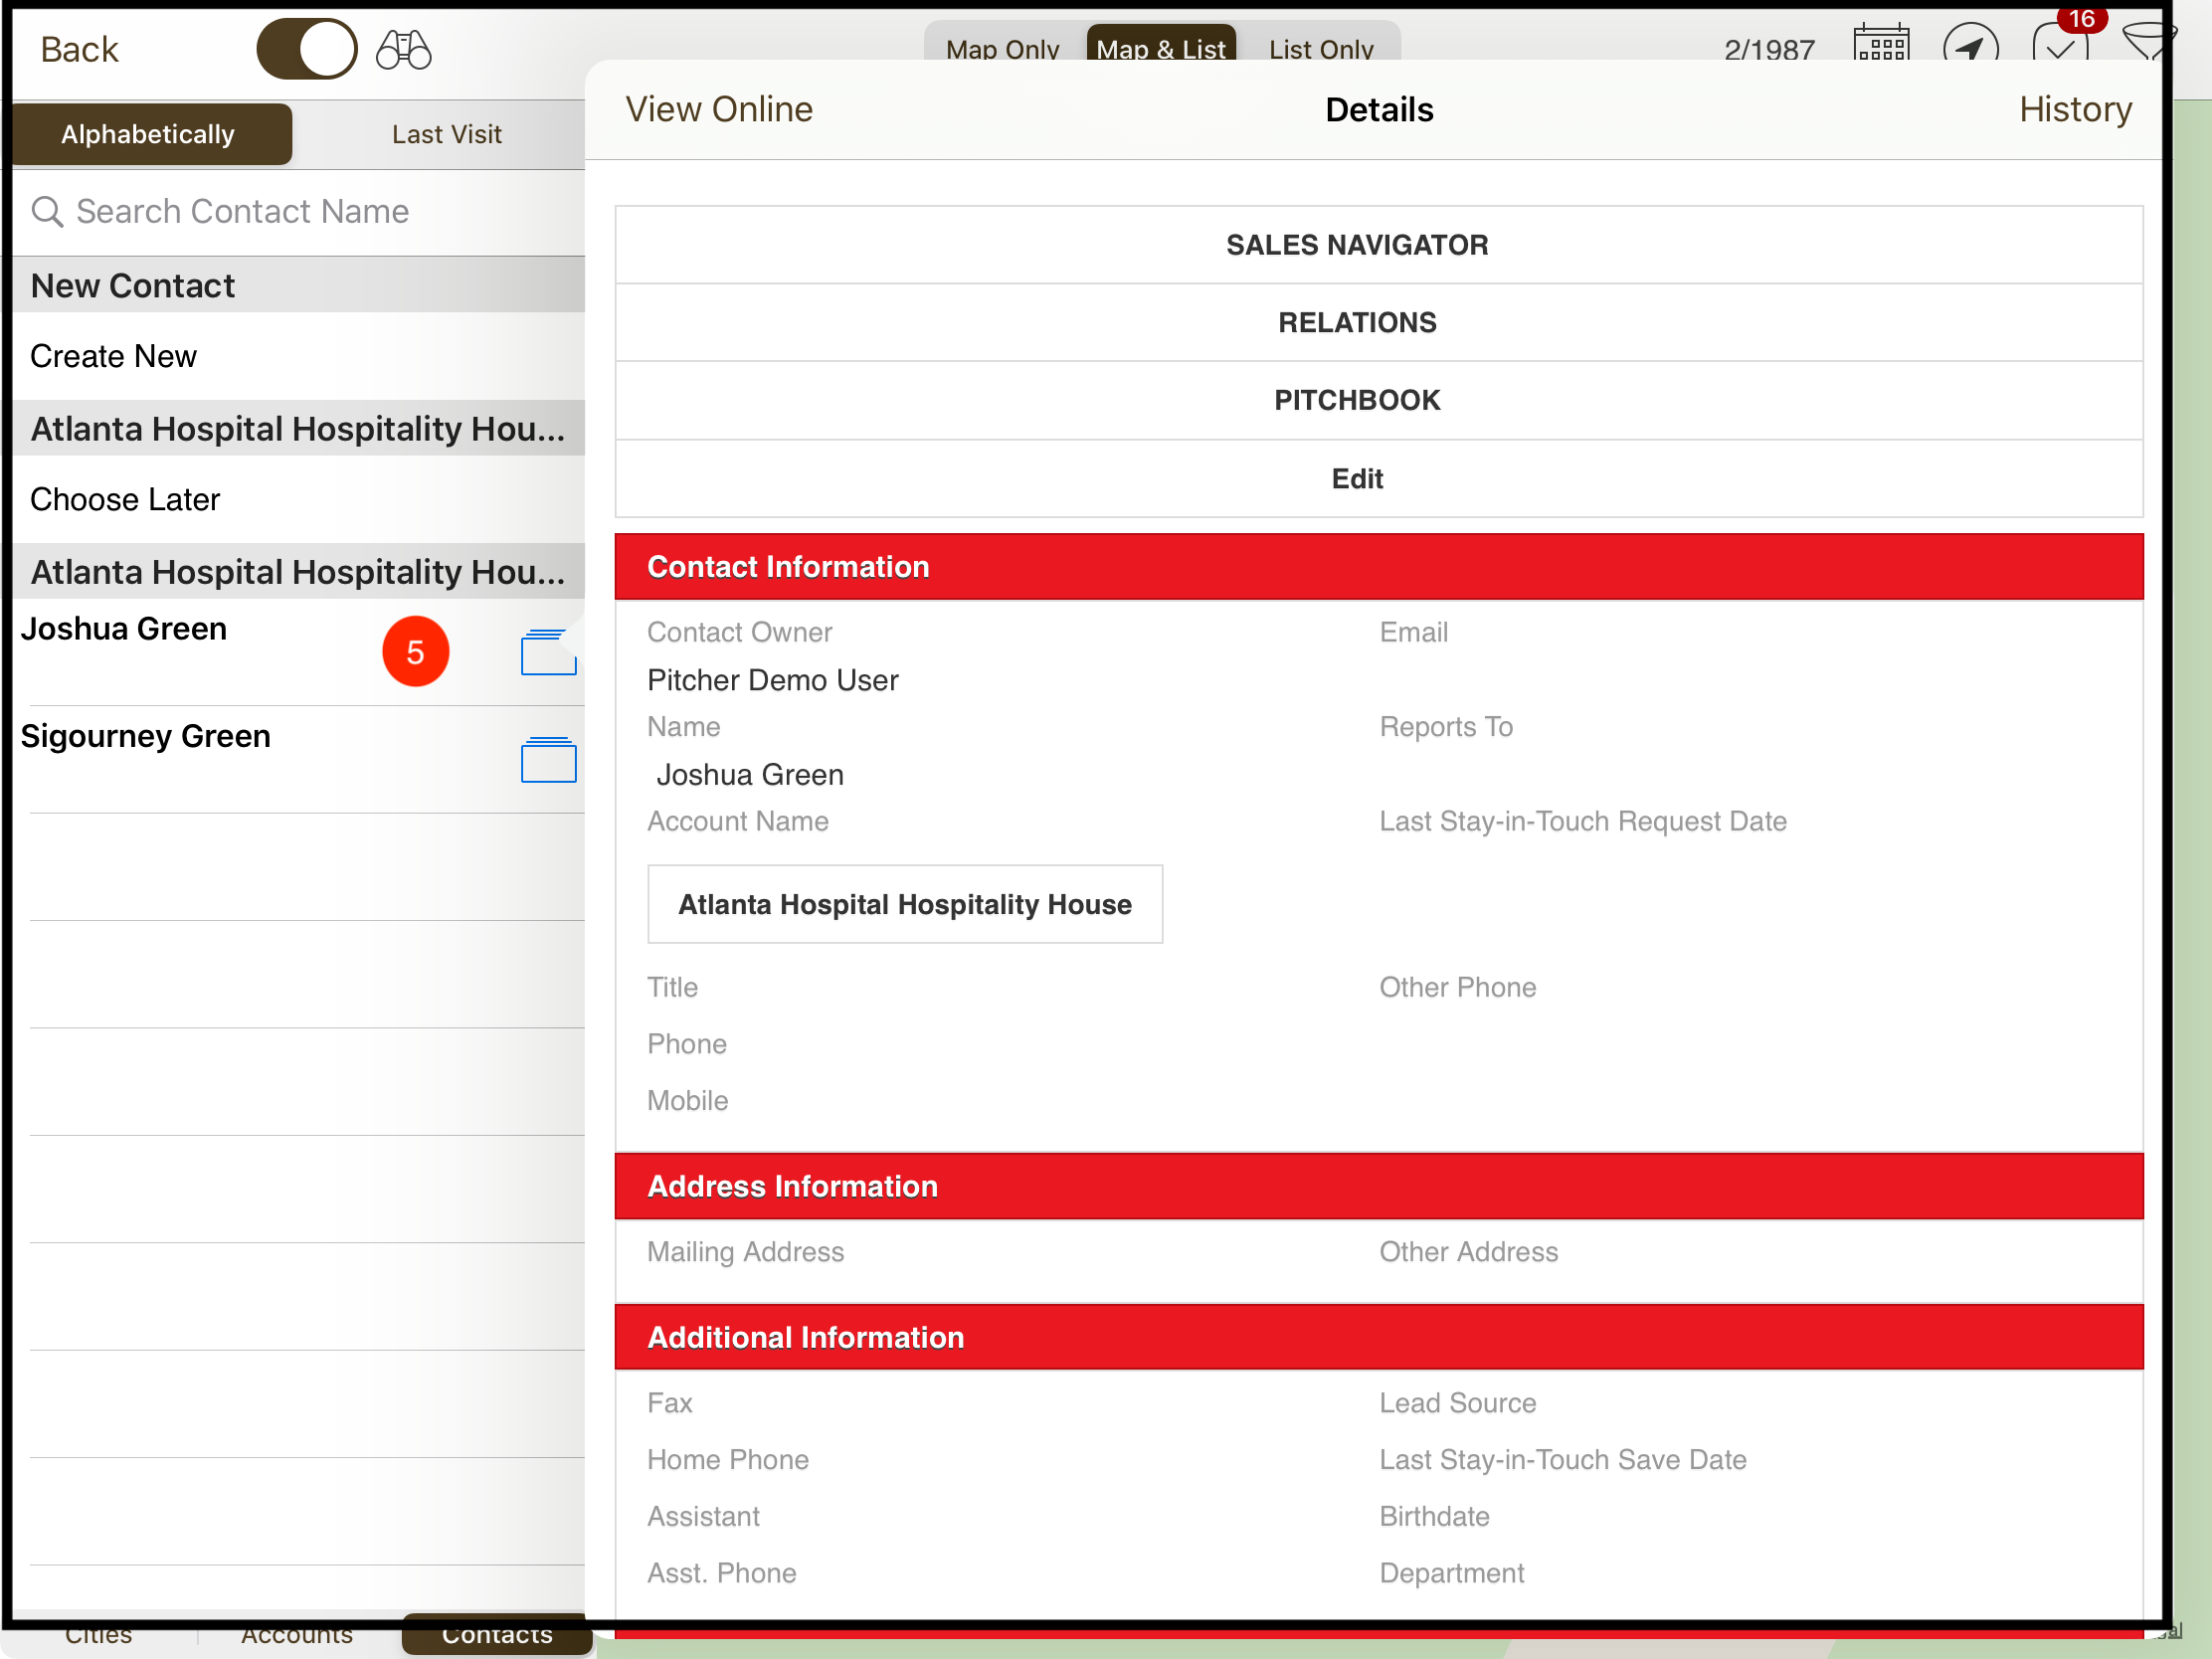Click the View Online link
Image resolution: width=2212 pixels, height=1659 pixels.
719,109
